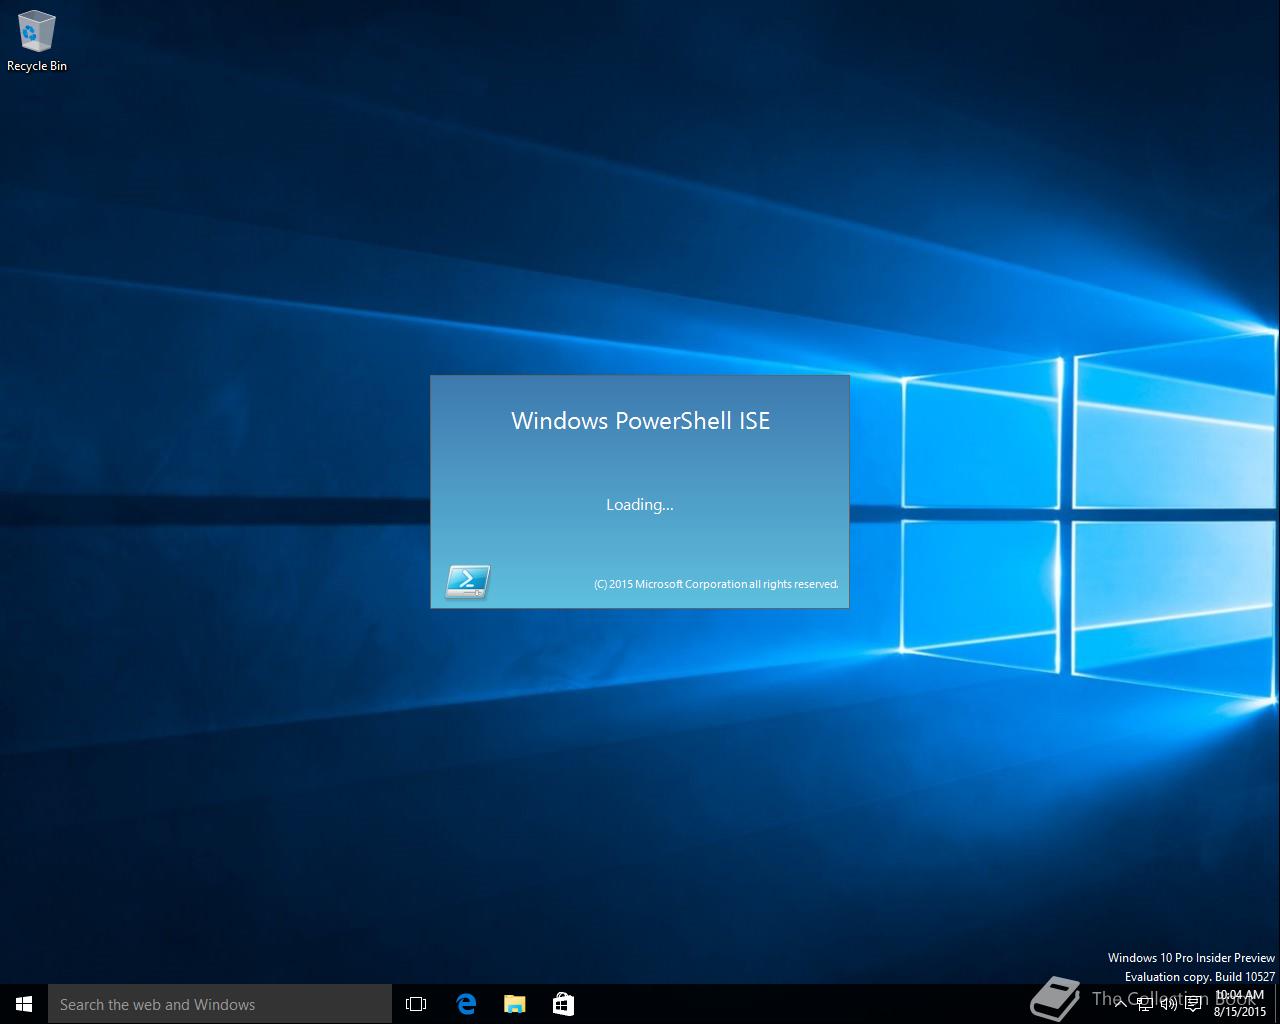Select the Recycle Bin text label
1280x1024 pixels.
click(37, 66)
